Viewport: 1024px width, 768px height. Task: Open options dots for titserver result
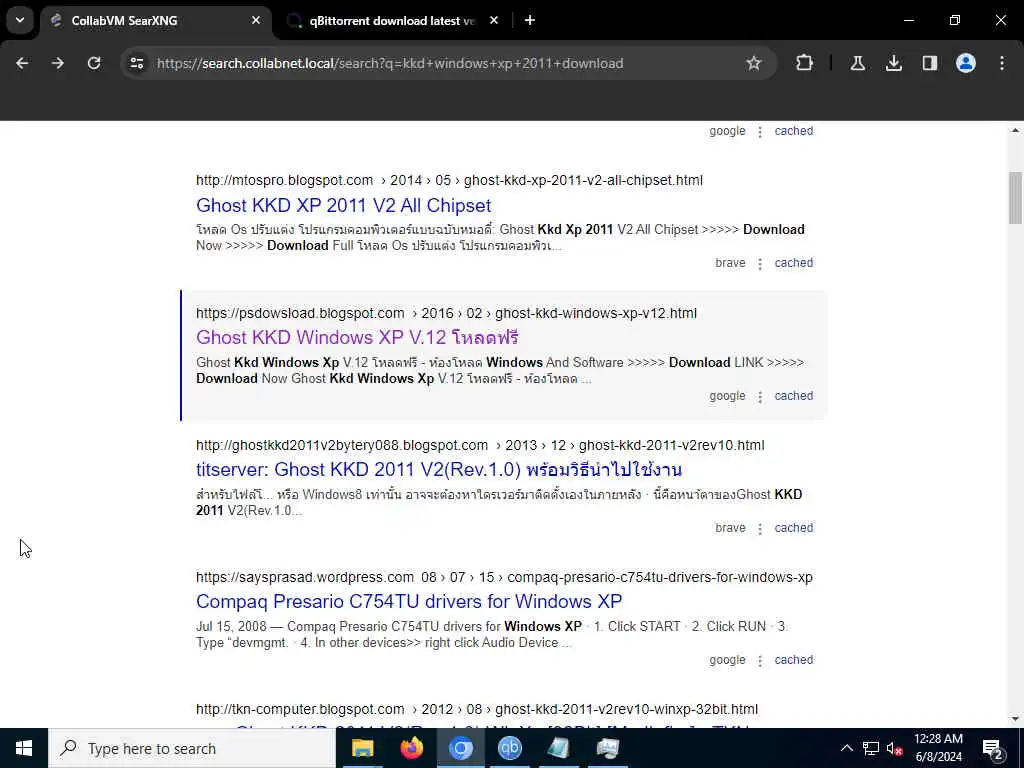tap(760, 529)
